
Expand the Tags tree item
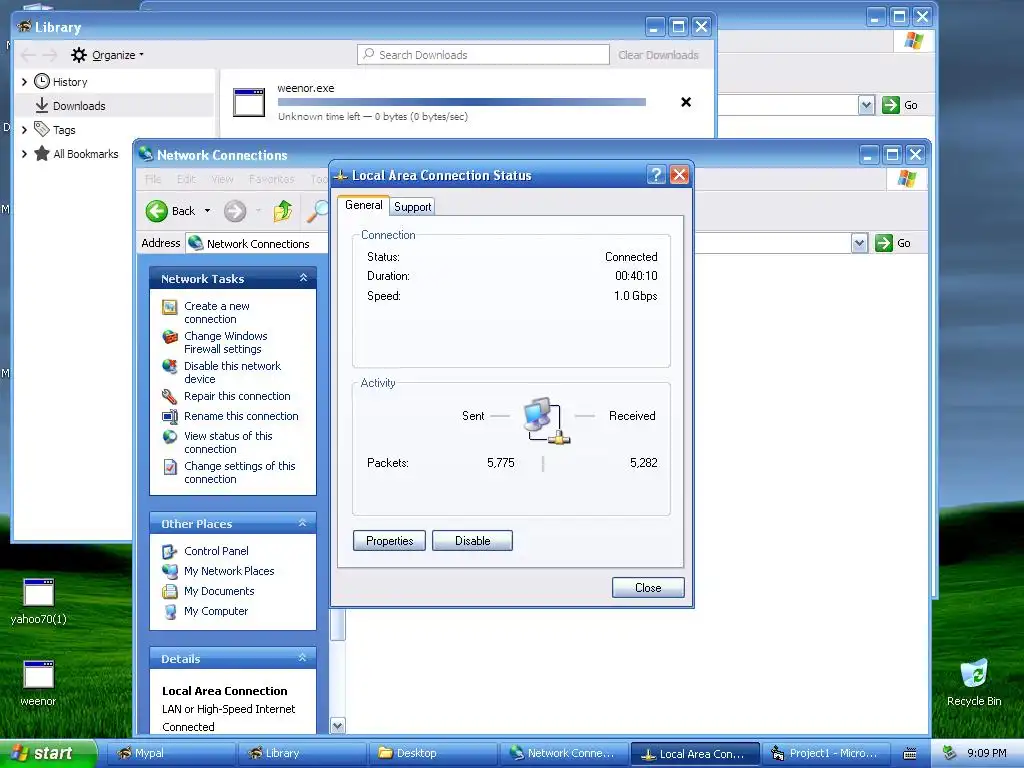click(24, 130)
